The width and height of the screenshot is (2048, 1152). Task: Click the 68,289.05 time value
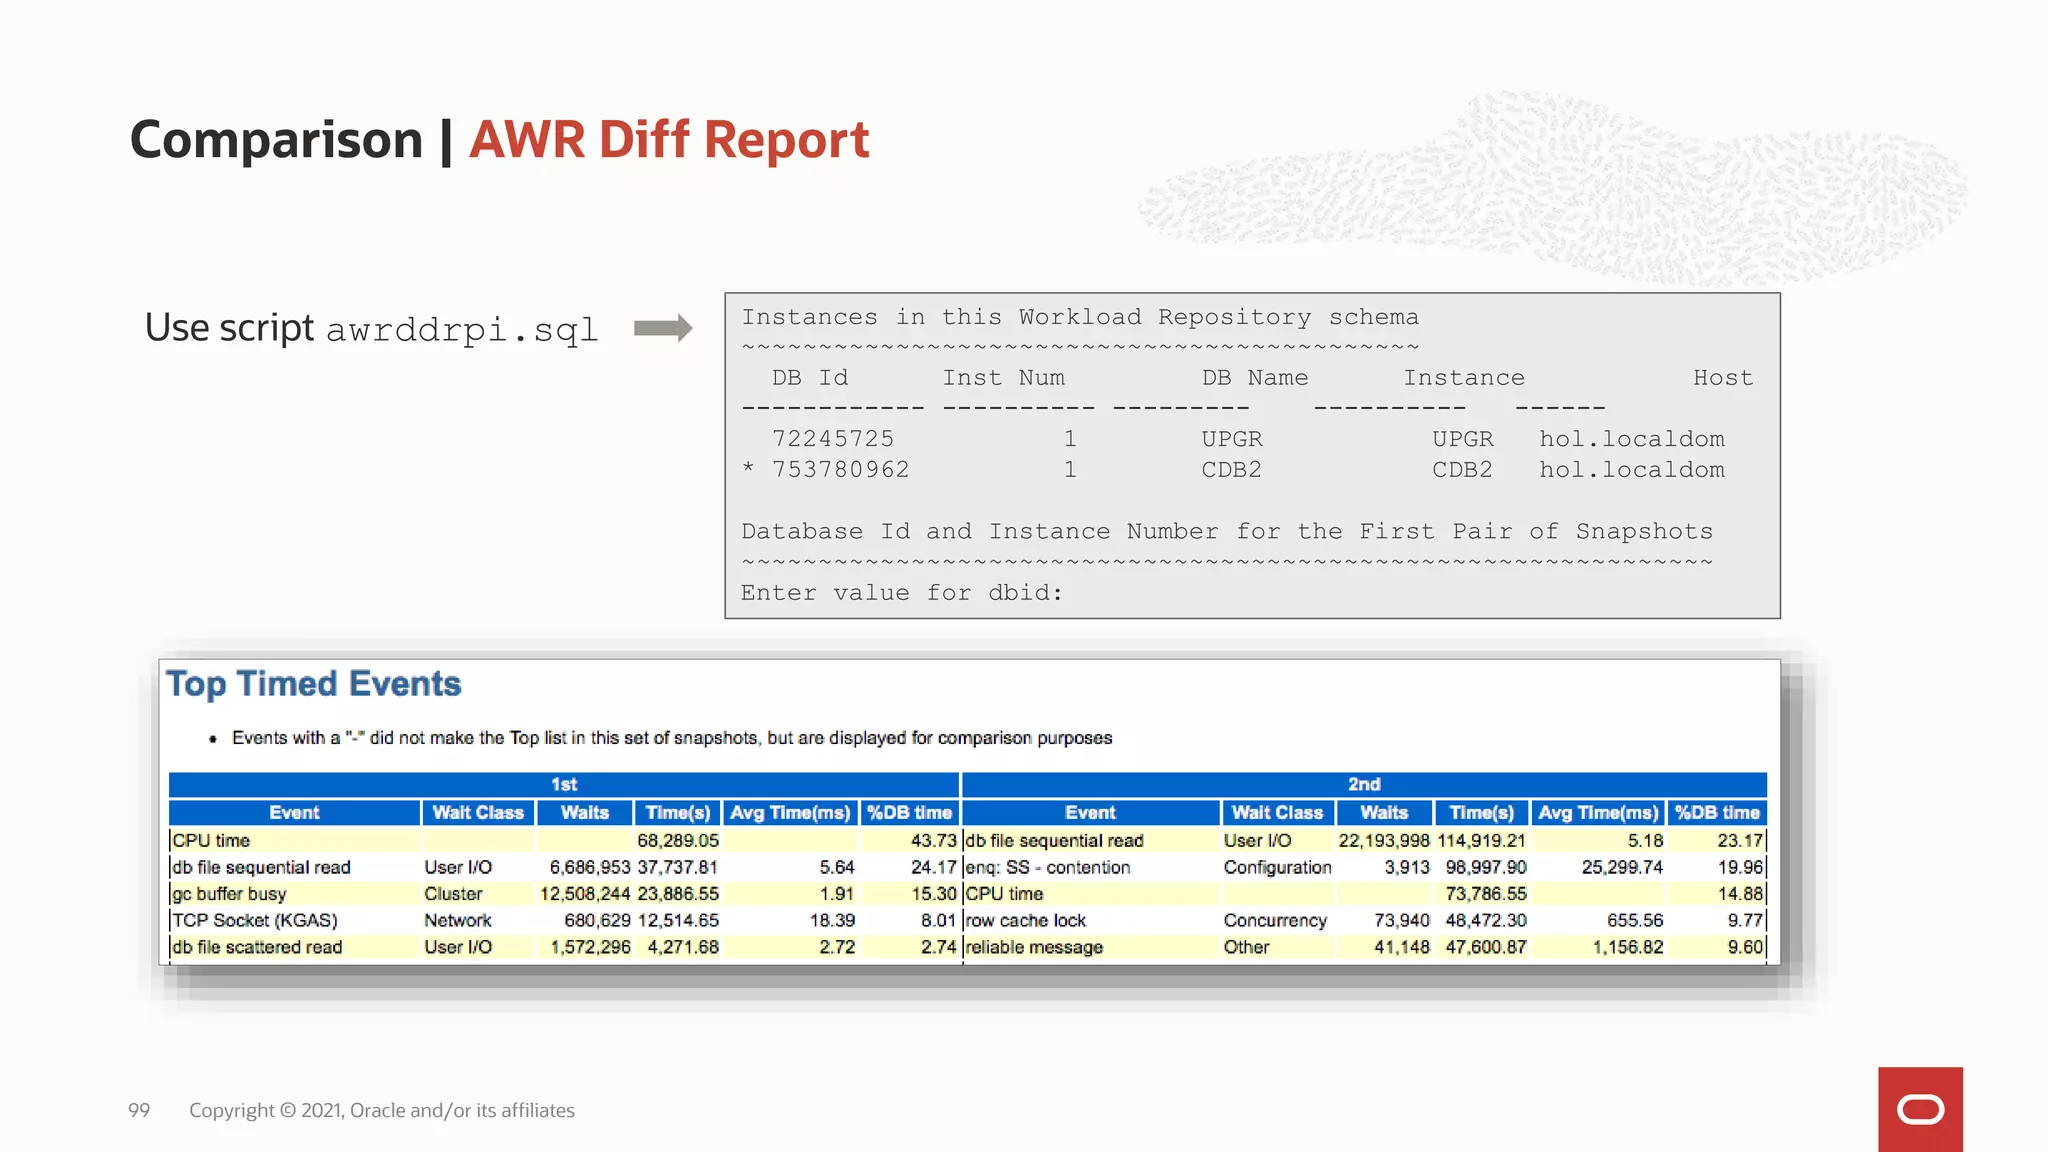point(678,841)
